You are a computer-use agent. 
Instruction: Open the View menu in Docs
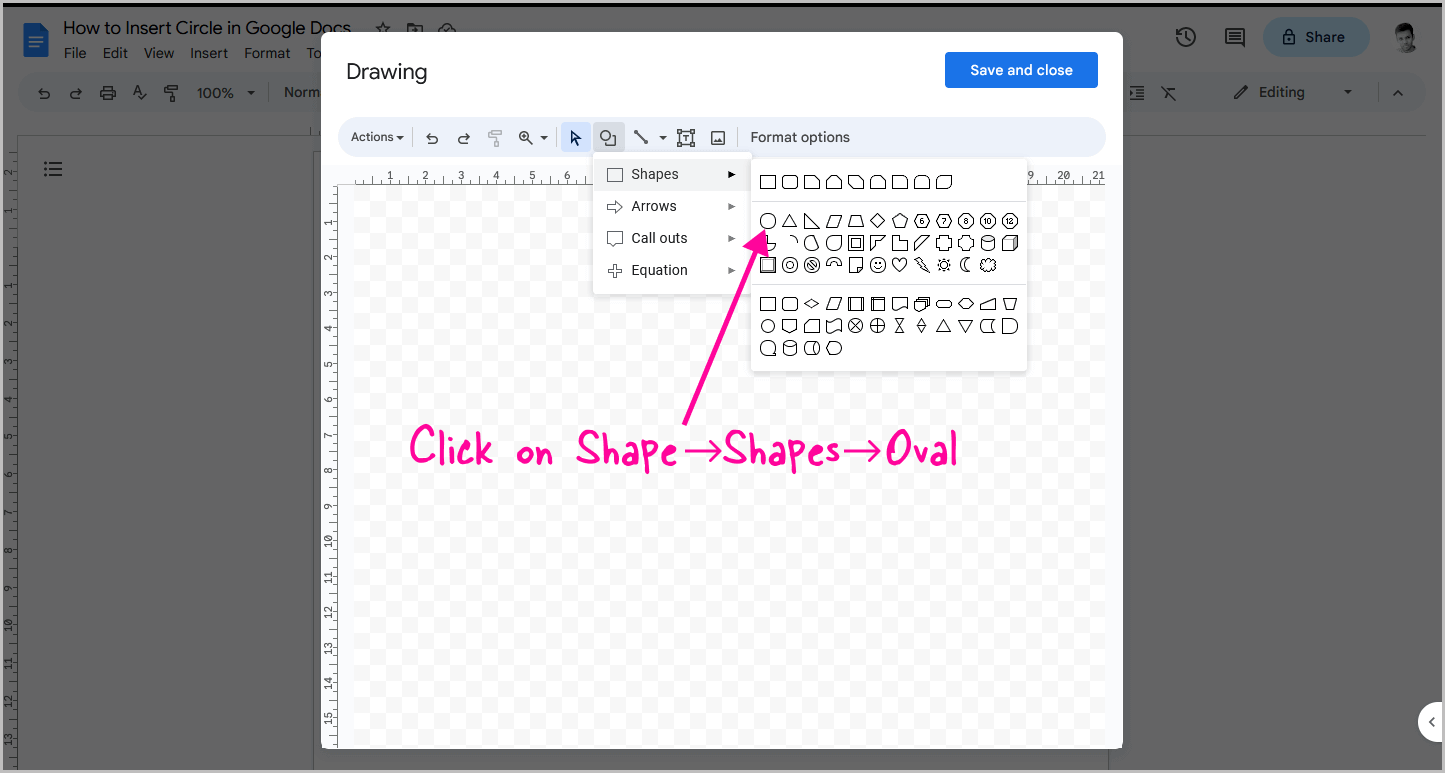point(159,53)
